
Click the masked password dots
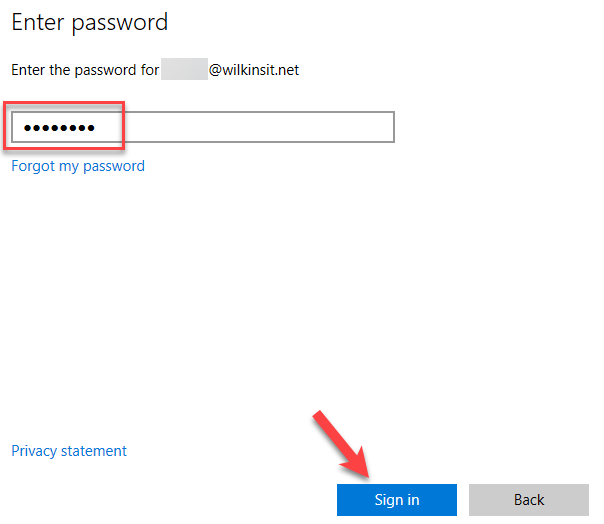[59, 128]
